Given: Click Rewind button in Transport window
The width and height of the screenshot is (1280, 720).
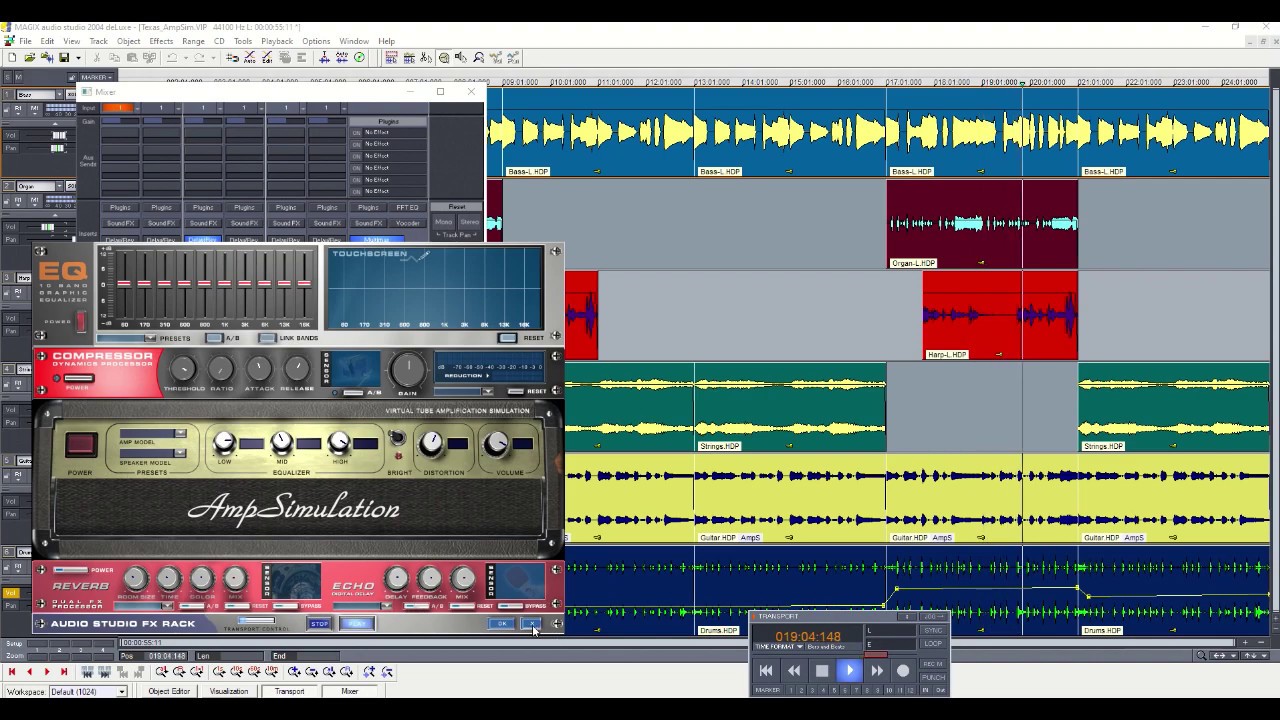Looking at the screenshot, I should pyautogui.click(x=794, y=670).
